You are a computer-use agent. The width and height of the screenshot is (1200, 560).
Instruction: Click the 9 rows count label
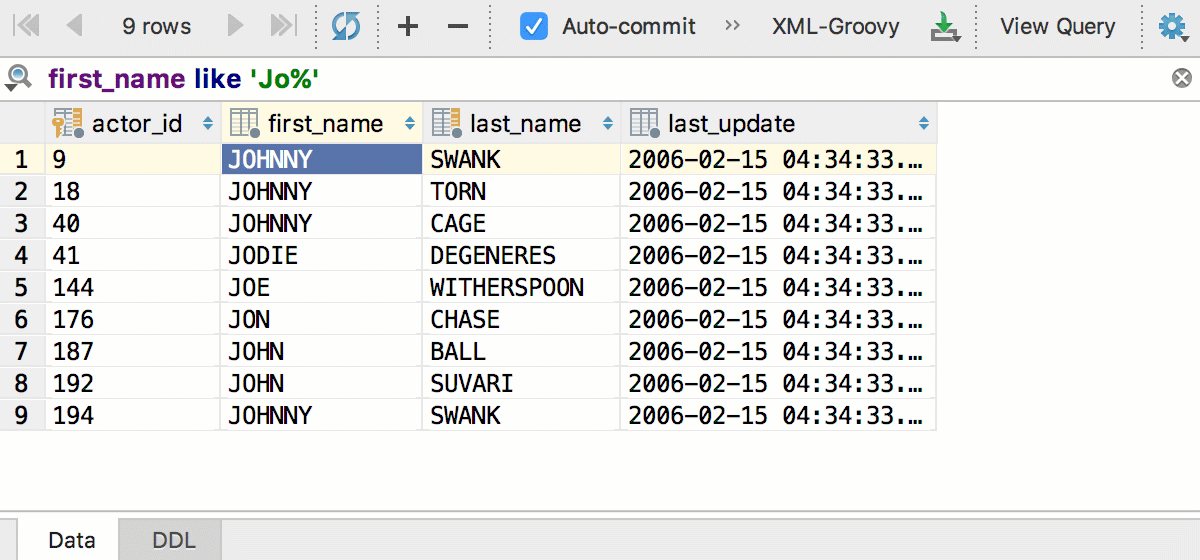coord(157,27)
